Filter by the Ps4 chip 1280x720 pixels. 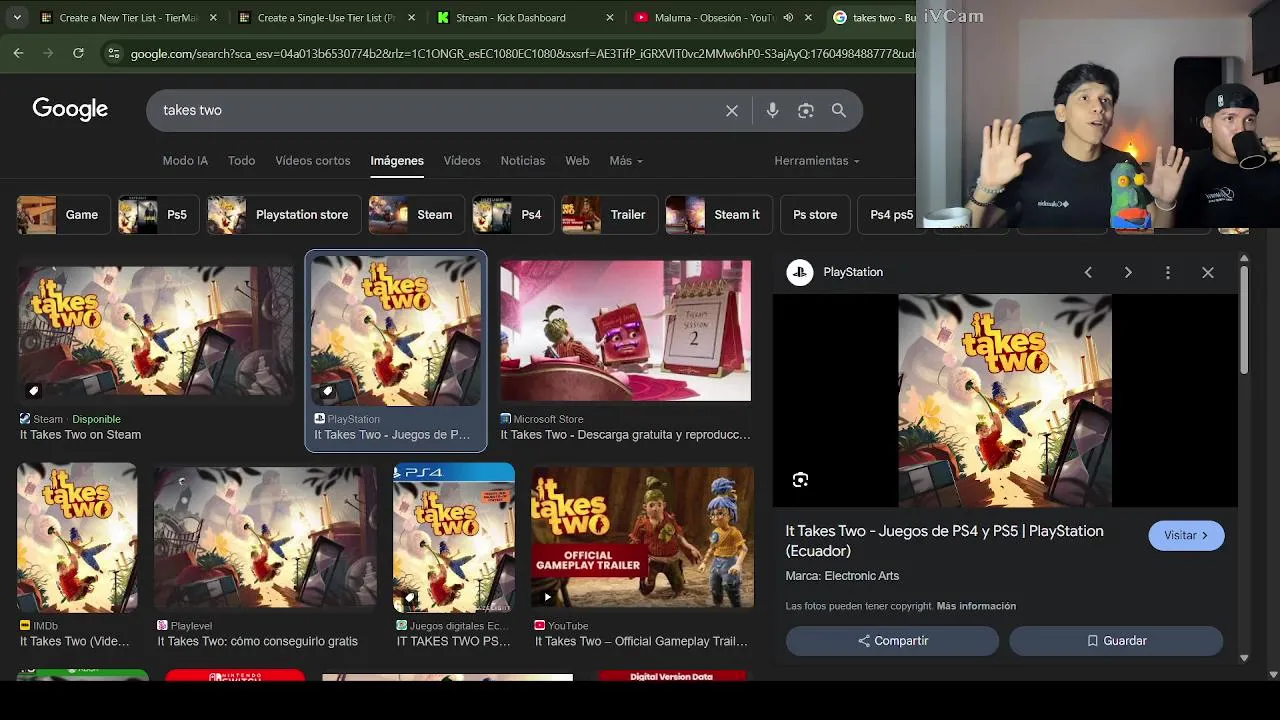512,214
